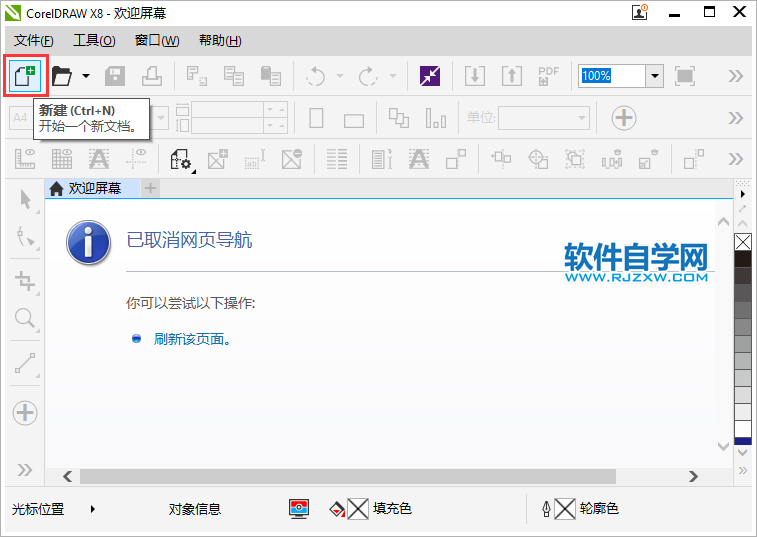757x537 pixels.
Task: Pick the black swatch in color palette
Action: click(x=743, y=260)
